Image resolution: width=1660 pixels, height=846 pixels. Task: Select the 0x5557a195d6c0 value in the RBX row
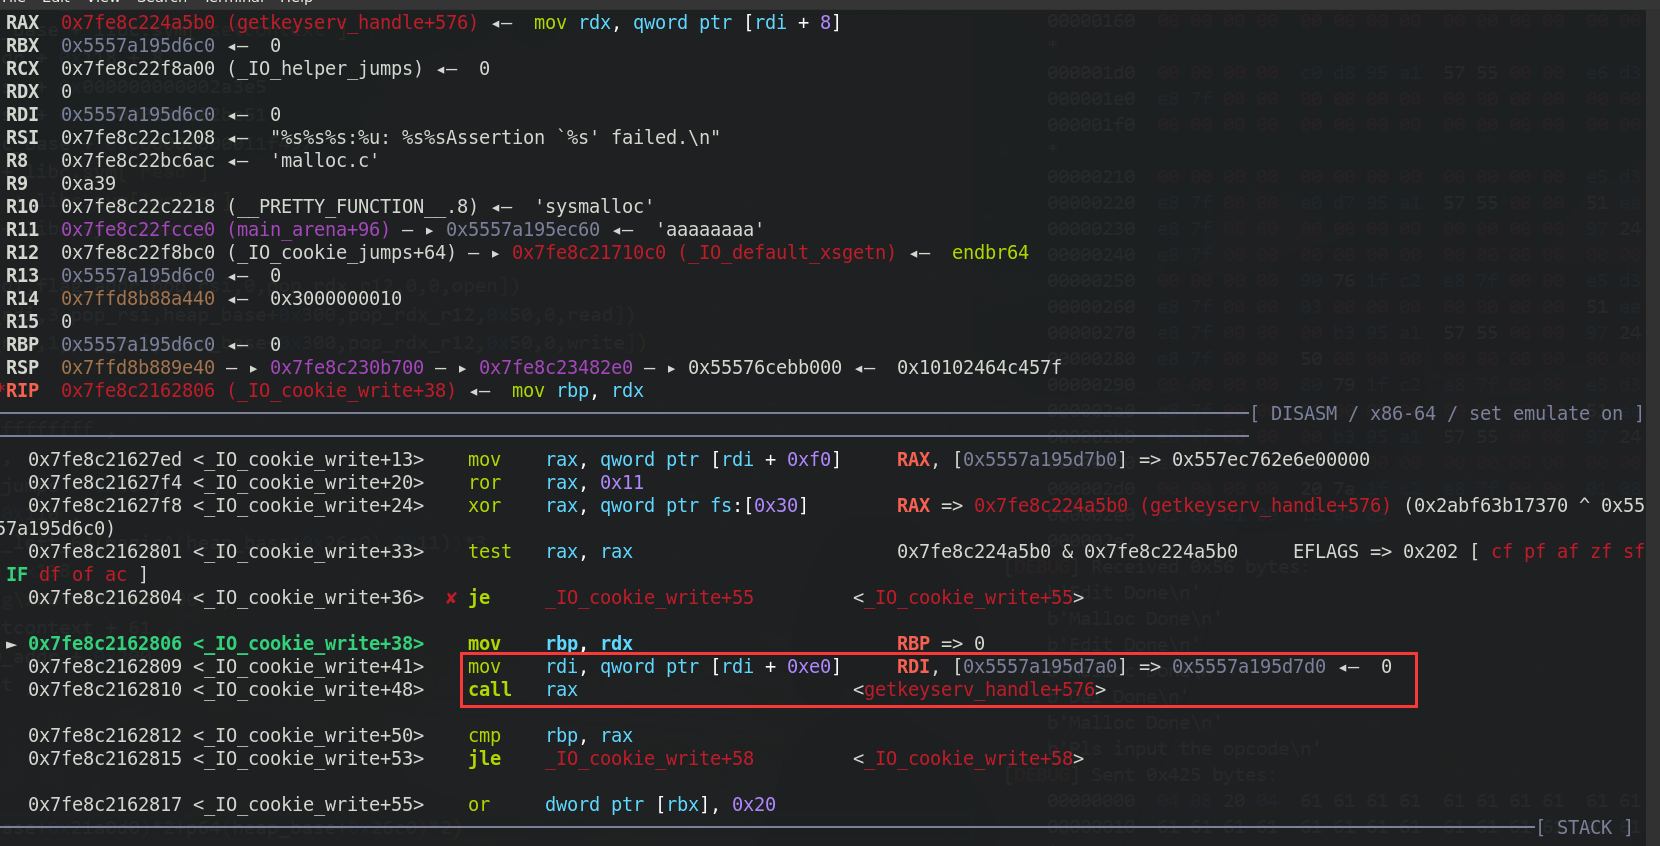138,45
